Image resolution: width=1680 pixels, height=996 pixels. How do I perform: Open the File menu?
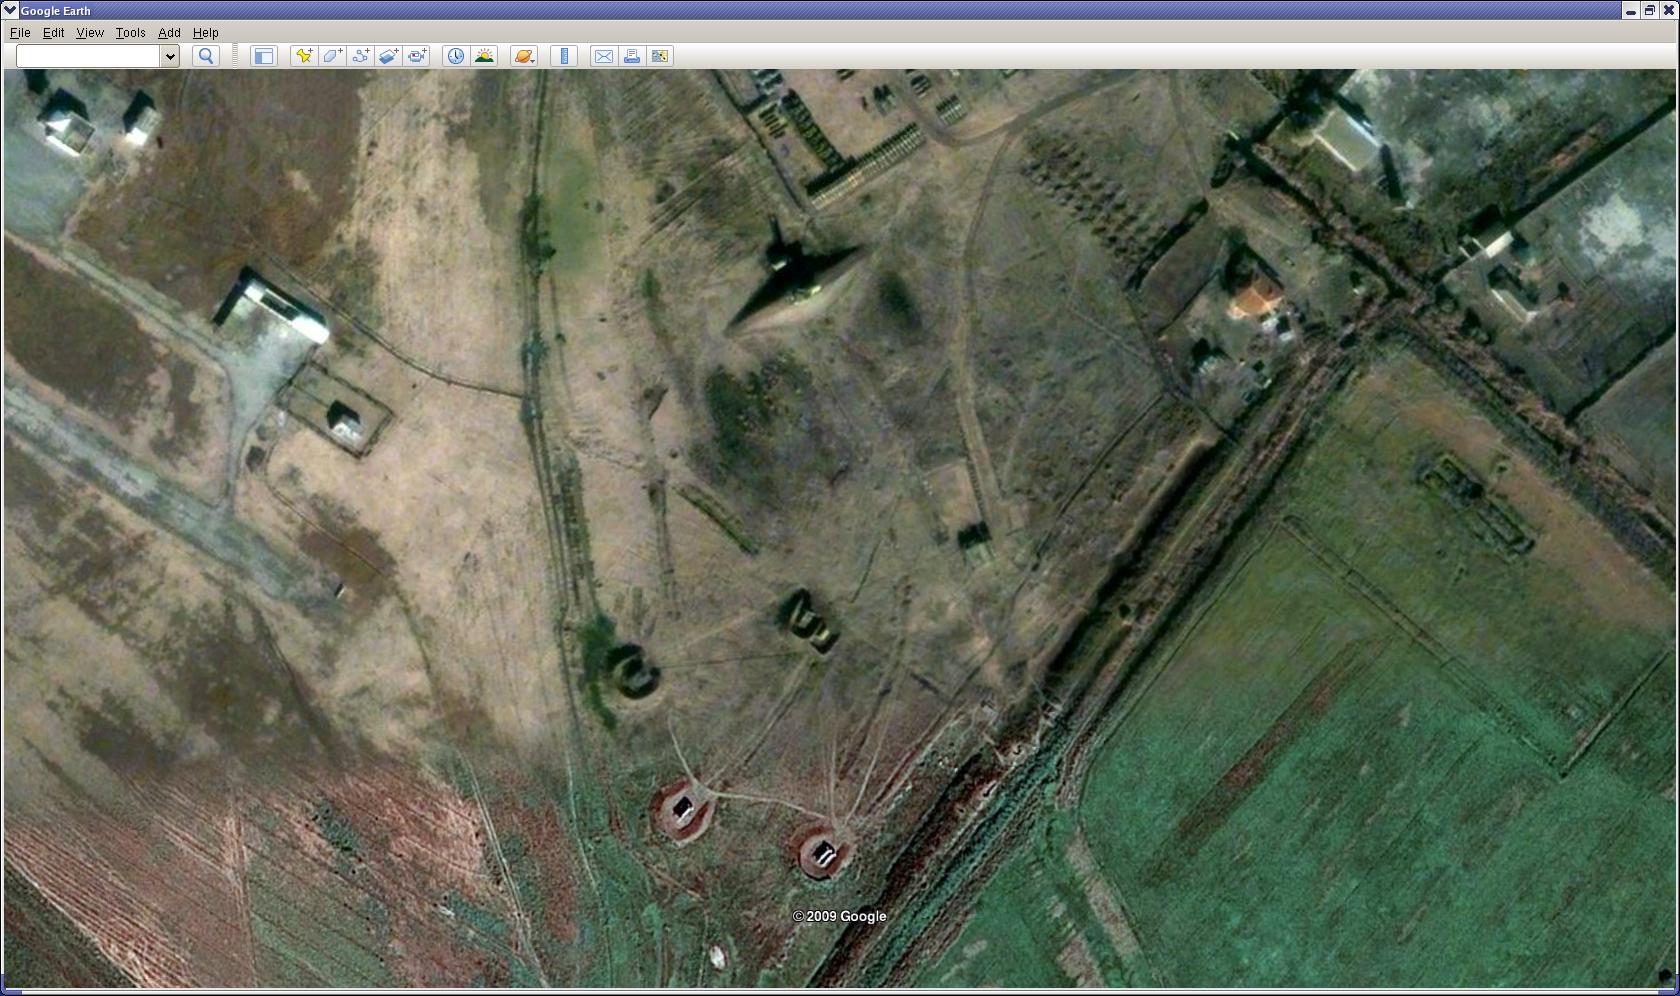click(x=20, y=32)
